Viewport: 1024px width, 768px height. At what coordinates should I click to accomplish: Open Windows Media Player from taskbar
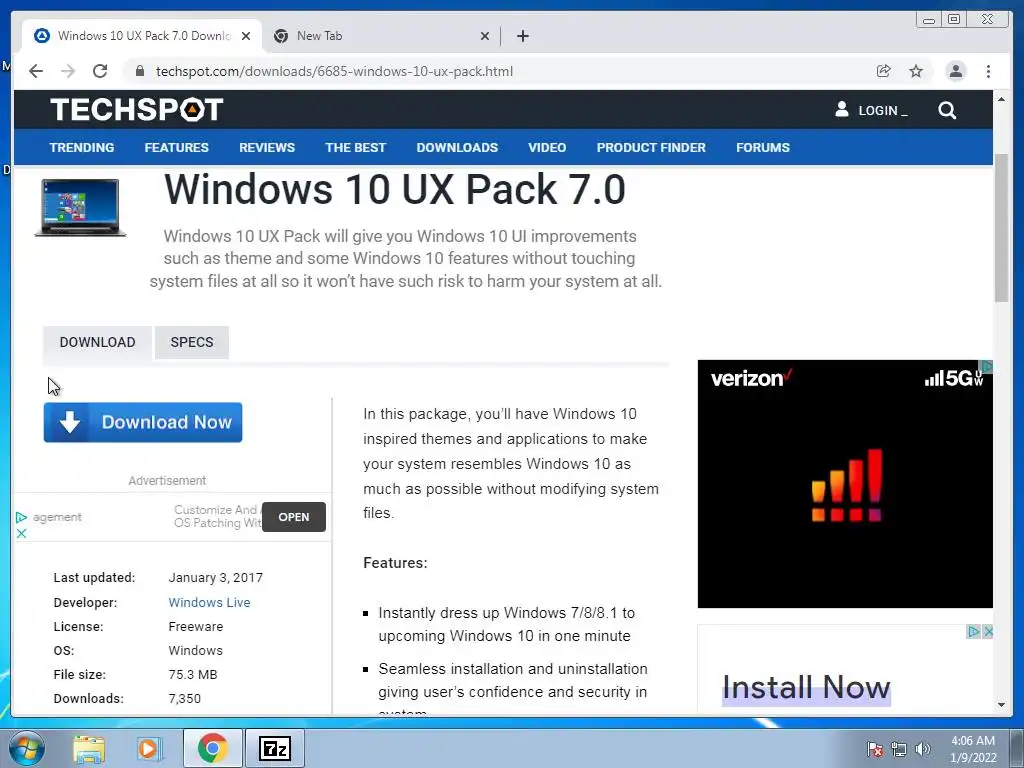pyautogui.click(x=148, y=749)
